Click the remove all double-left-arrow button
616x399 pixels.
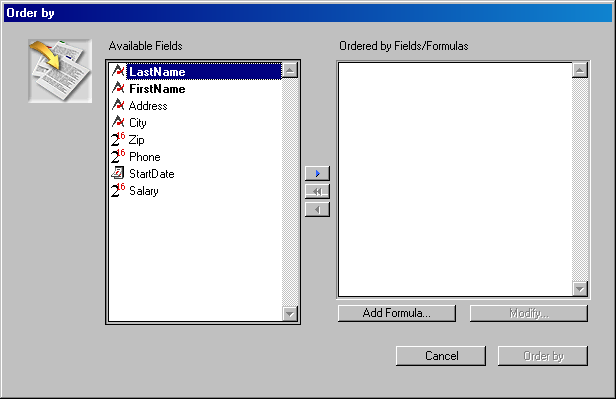(x=317, y=192)
